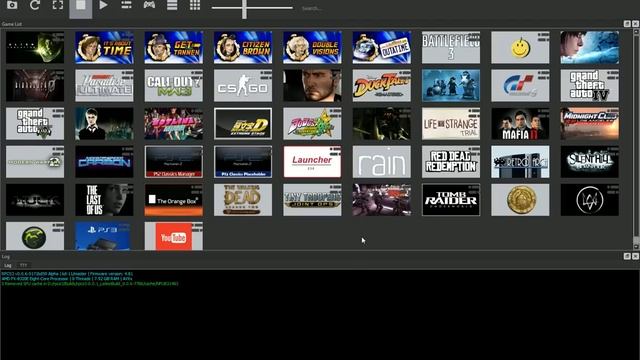Image resolution: width=640 pixels, height=360 pixels.
Task: Select the Call of Duty MW3 tile
Action: tap(173, 85)
